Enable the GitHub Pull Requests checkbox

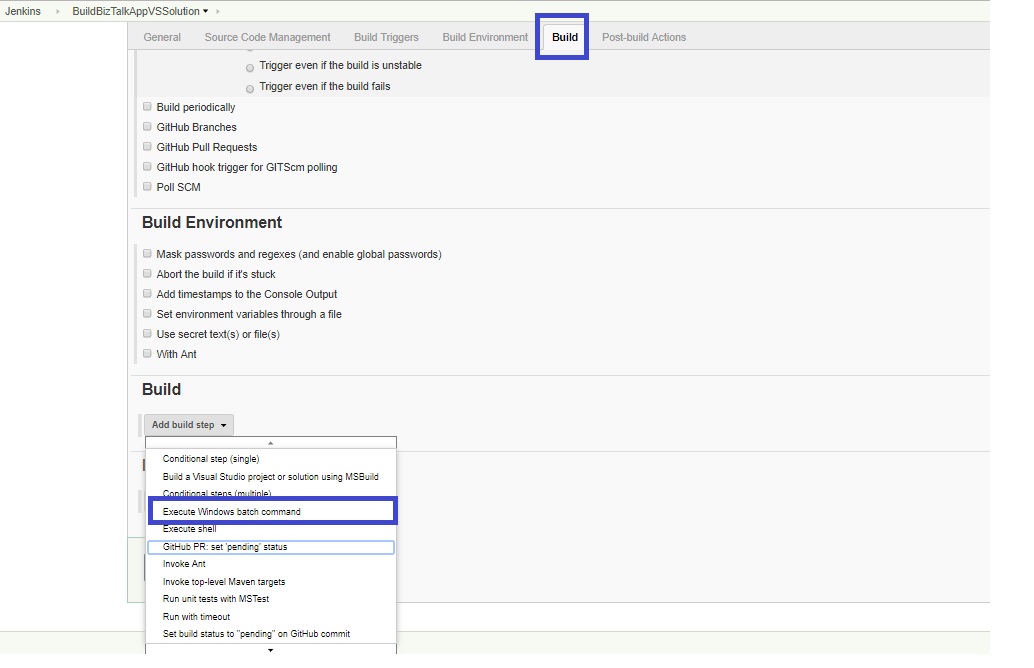[147, 146]
